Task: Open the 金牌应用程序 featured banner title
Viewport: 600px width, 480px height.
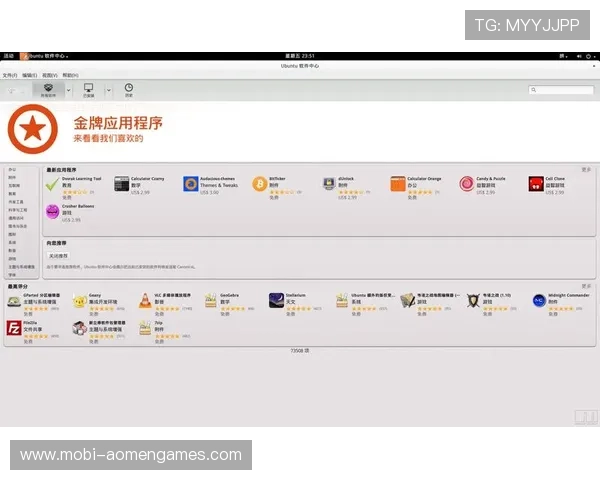Action: pyautogui.click(x=118, y=123)
